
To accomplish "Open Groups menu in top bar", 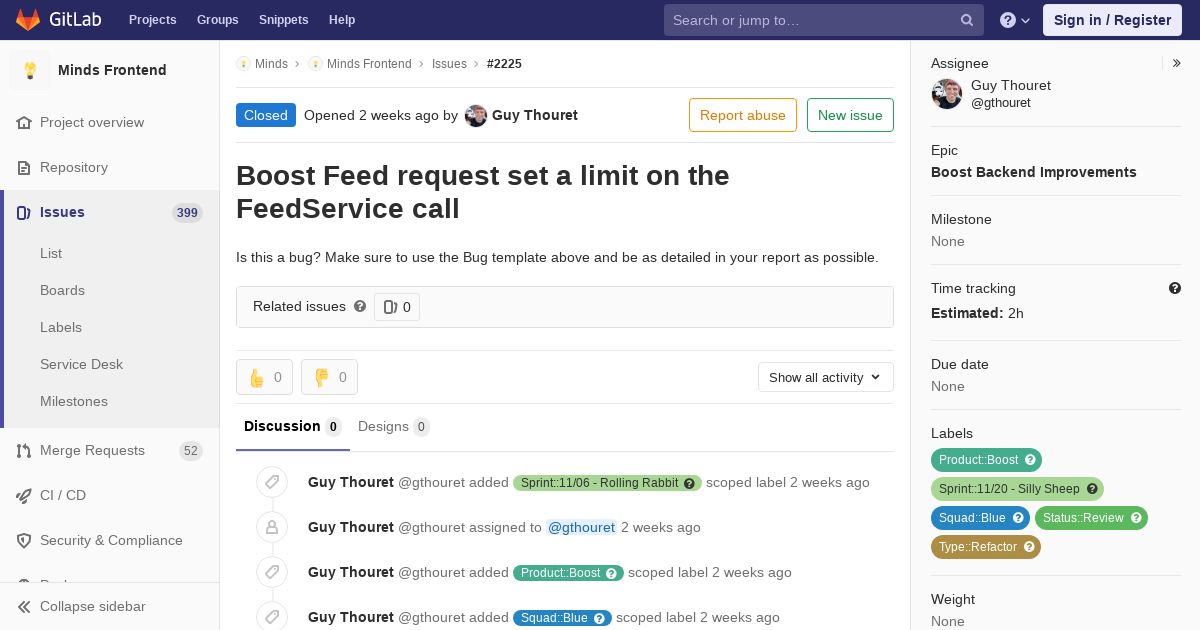I will pos(217,20).
